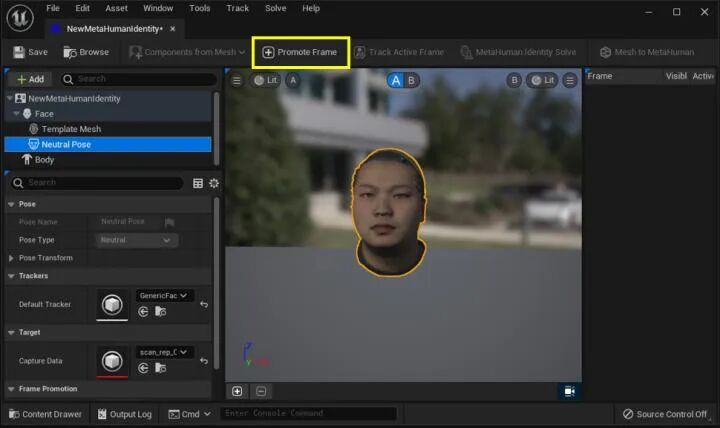
Task: Select the NewMetaHumanIdentity tab
Action: 114,29
